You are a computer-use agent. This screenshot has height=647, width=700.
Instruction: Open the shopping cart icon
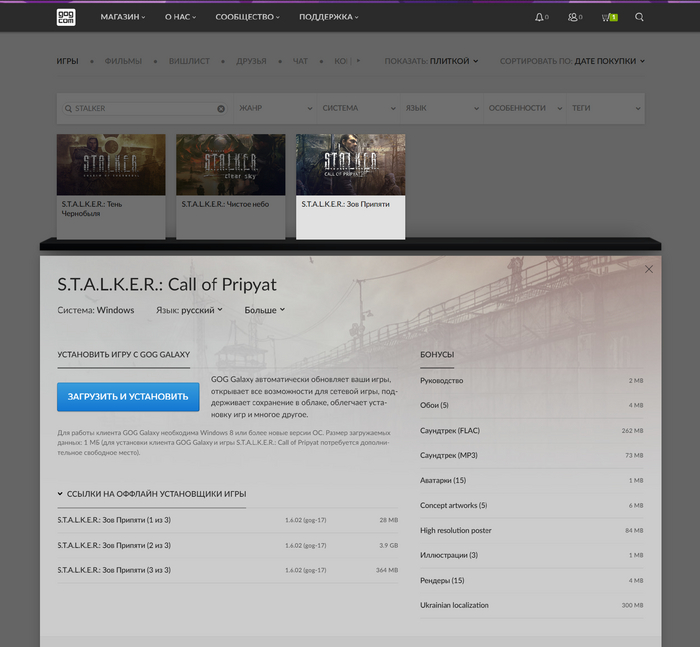[609, 17]
